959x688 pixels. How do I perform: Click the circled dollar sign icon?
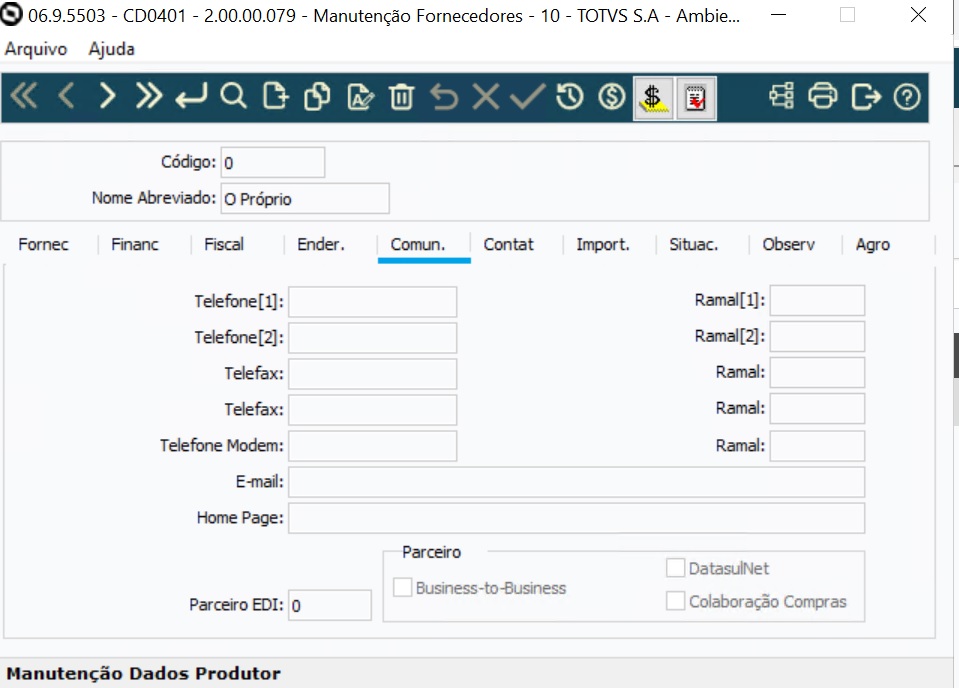coord(612,96)
